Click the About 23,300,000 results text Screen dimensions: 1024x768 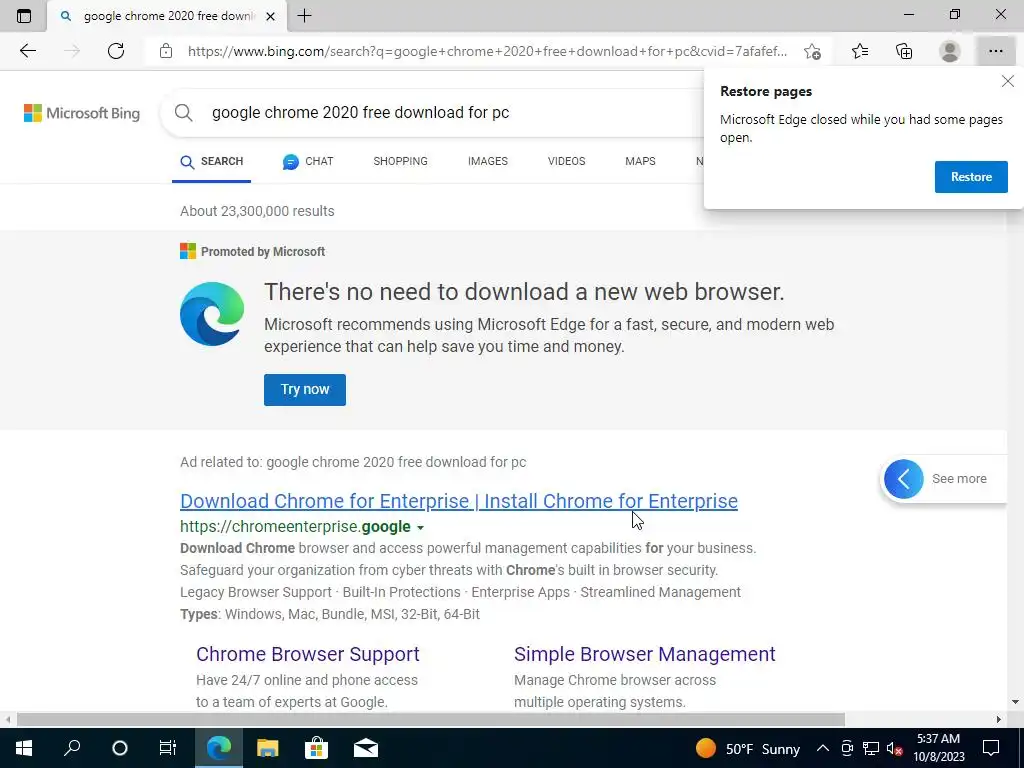tap(257, 211)
